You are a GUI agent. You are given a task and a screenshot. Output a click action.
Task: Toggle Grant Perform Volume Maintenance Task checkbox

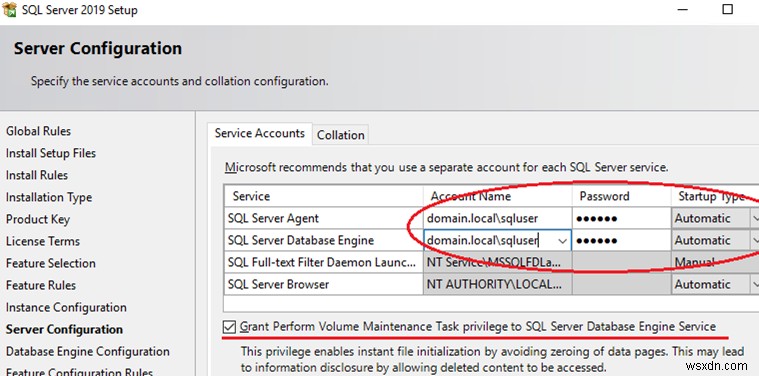tap(229, 327)
